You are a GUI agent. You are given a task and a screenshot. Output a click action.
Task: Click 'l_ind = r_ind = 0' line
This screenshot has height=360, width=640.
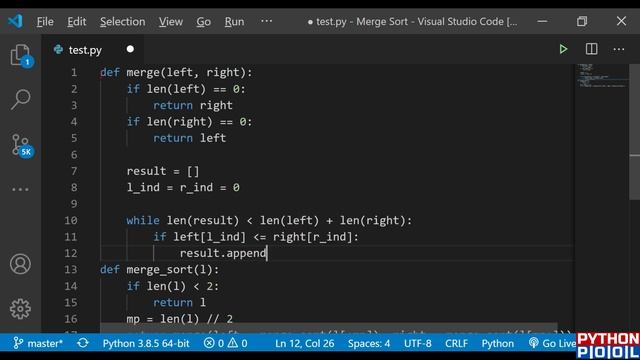pyautogui.click(x=183, y=187)
